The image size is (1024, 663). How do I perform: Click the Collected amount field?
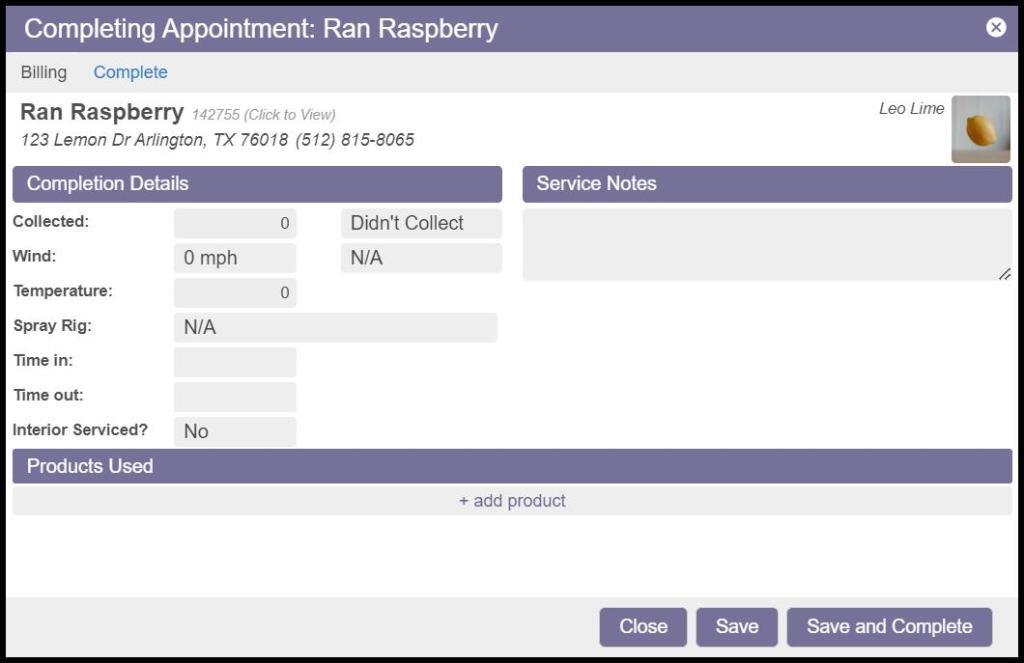[235, 223]
